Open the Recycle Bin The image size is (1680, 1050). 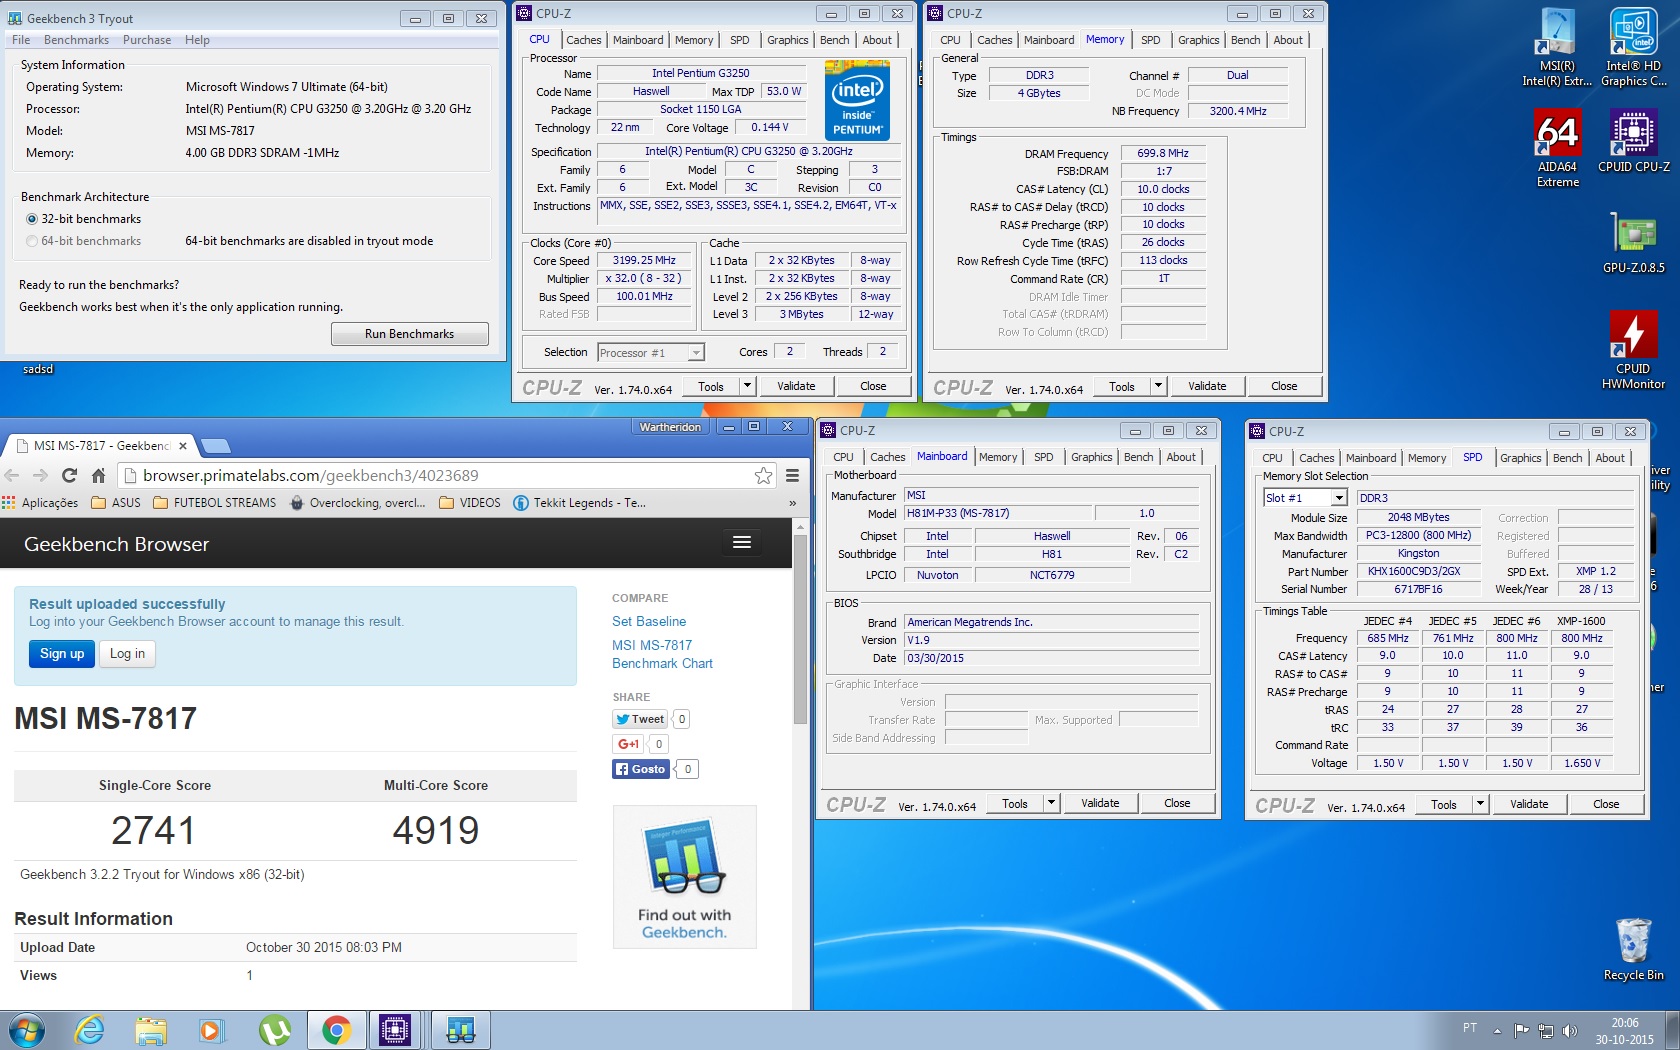click(1633, 950)
